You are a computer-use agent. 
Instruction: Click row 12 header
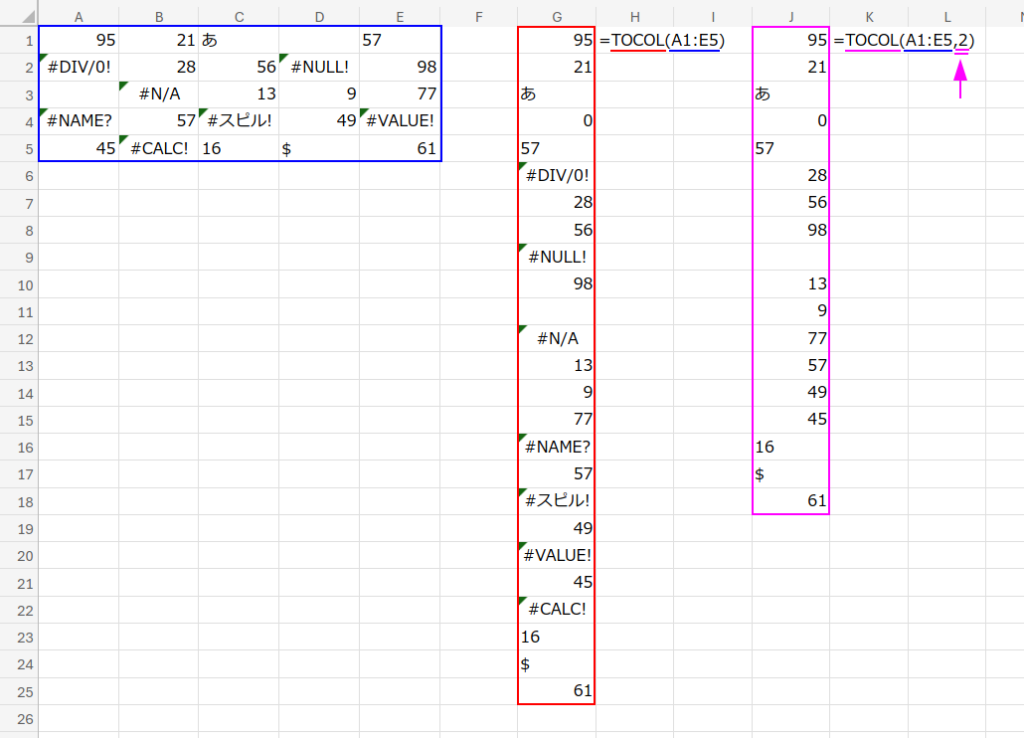(x=18, y=338)
